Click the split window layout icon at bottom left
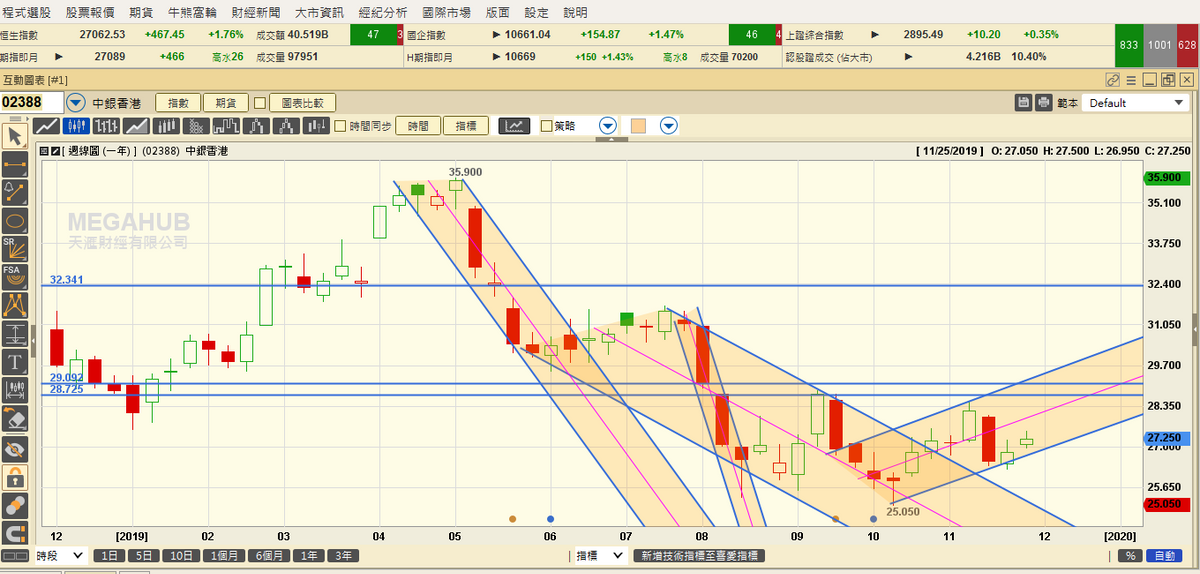Image resolution: width=1200 pixels, height=574 pixels. (x=15, y=556)
